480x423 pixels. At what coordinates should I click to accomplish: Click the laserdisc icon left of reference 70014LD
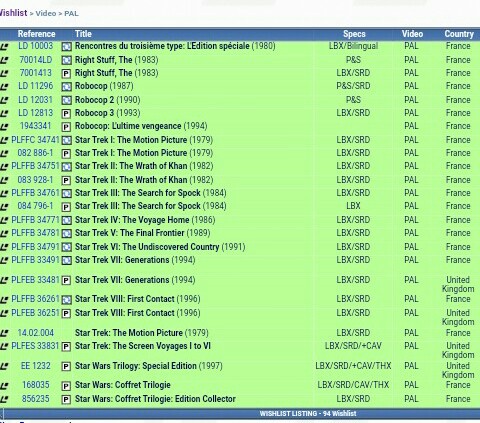pos(4,60)
